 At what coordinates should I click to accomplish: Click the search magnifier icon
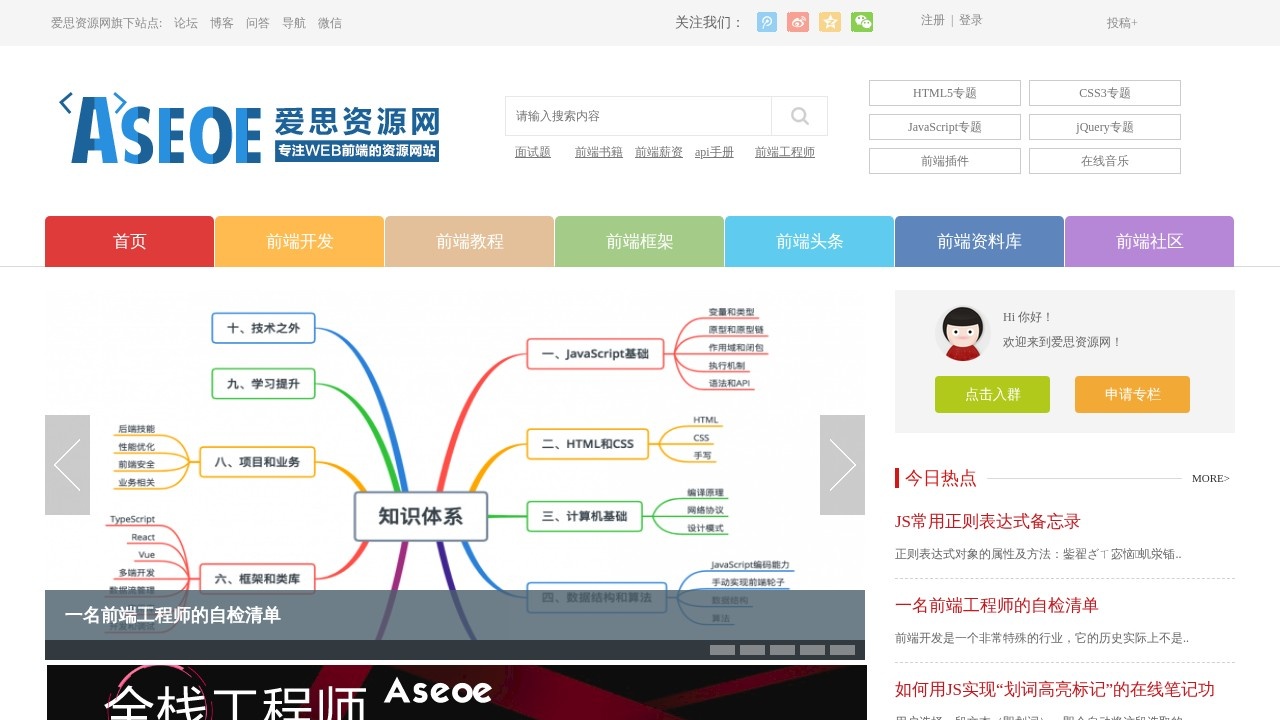799,115
